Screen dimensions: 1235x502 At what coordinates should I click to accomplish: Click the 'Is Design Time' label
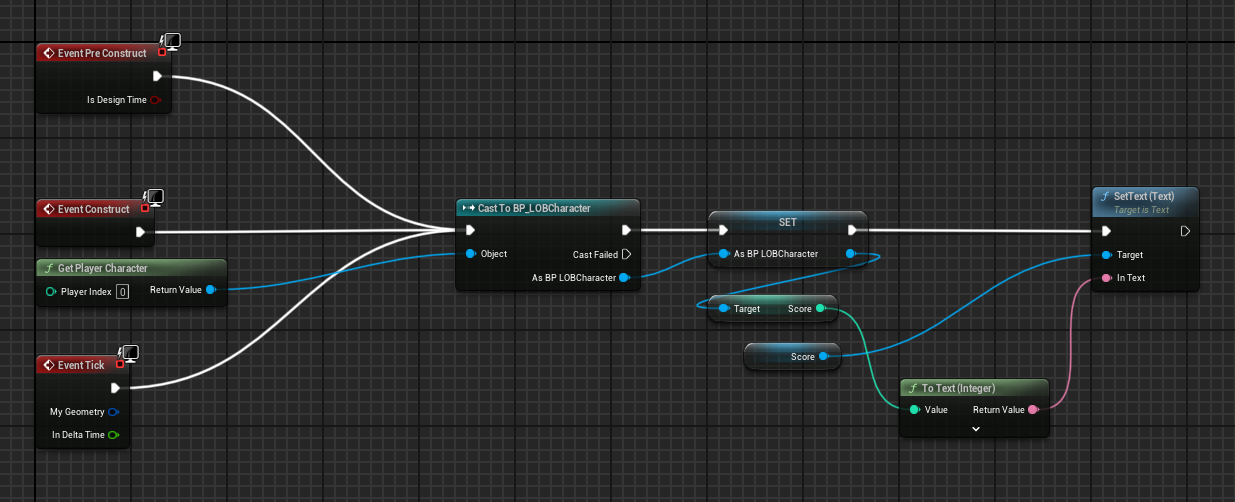(x=117, y=100)
